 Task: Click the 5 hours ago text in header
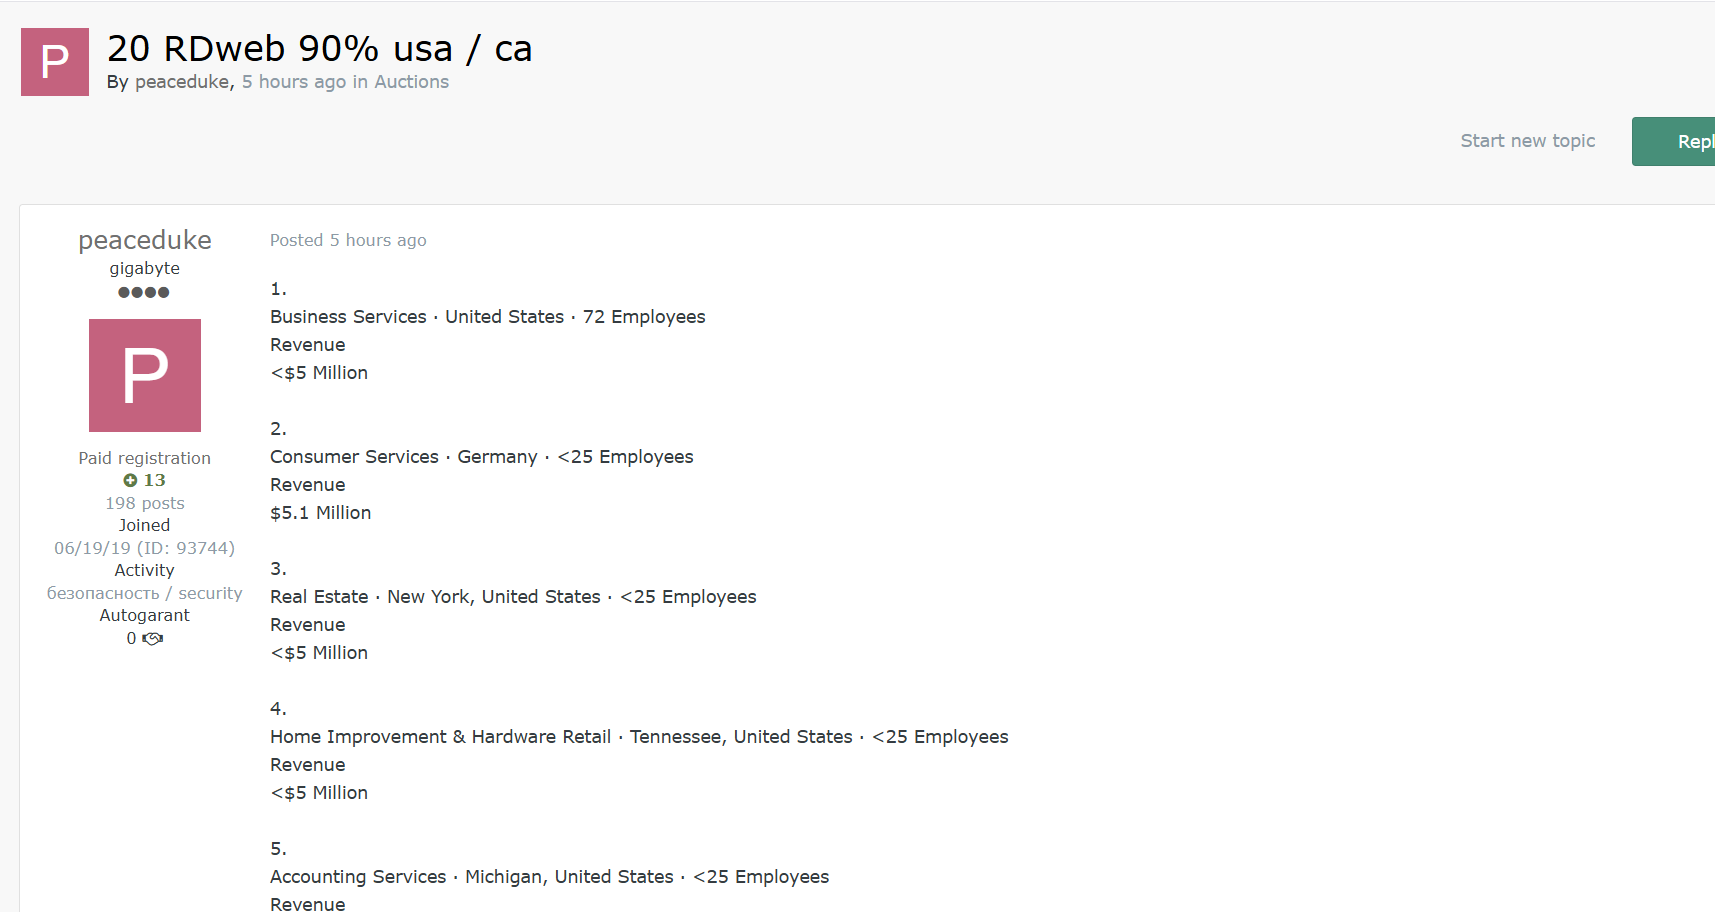pos(293,82)
